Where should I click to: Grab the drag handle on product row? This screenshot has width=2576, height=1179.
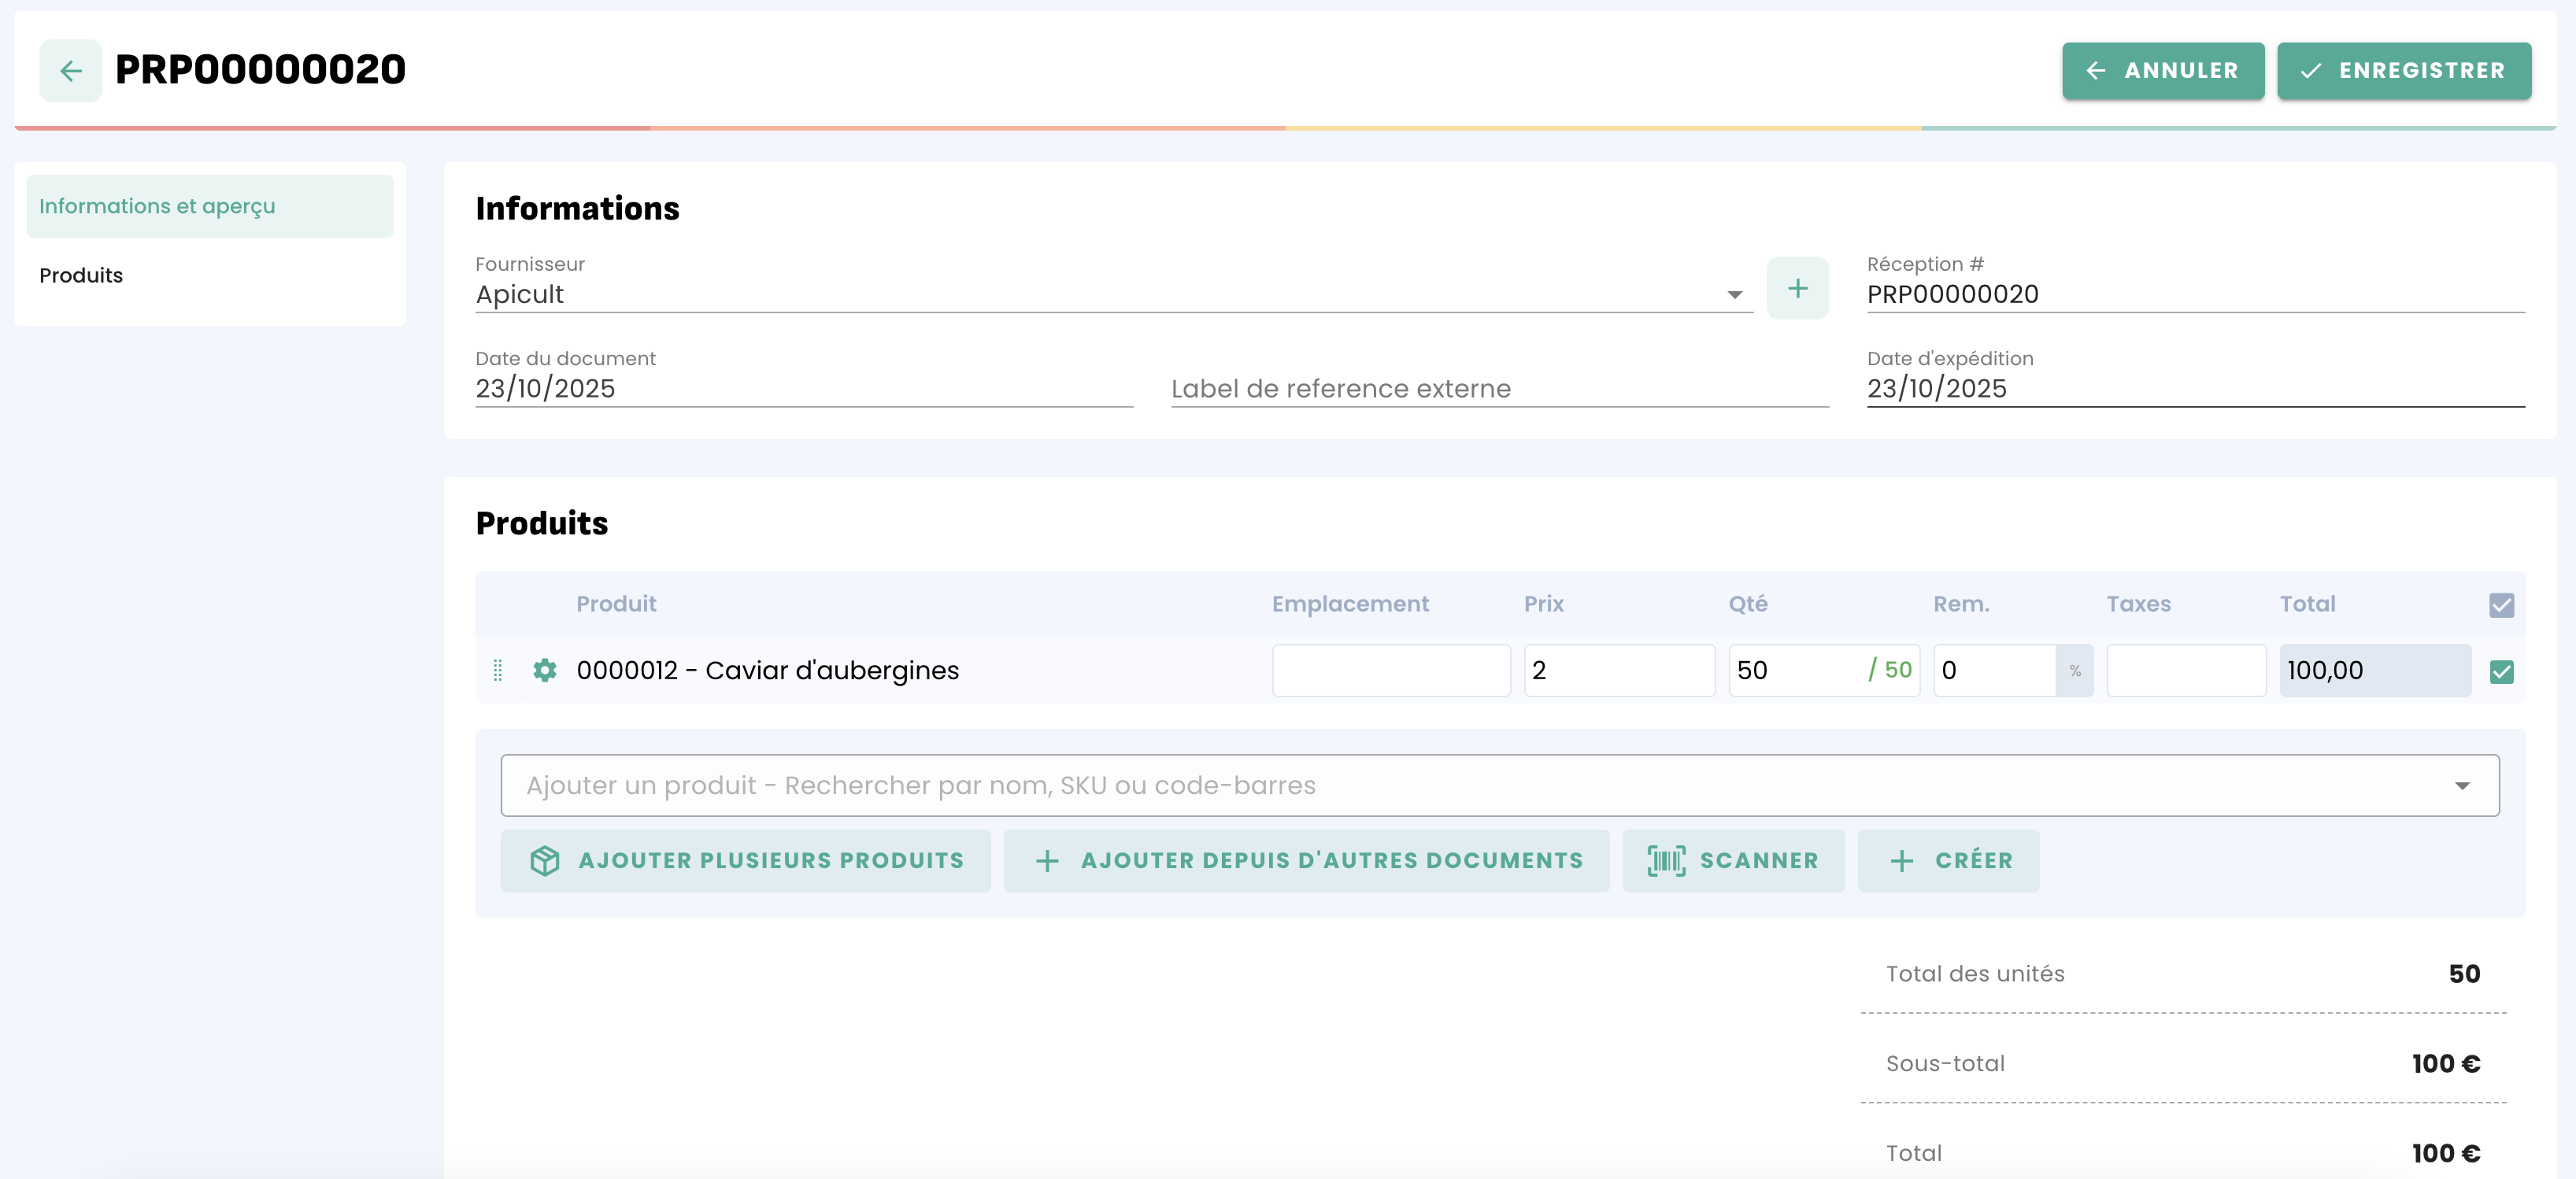pyautogui.click(x=498, y=670)
